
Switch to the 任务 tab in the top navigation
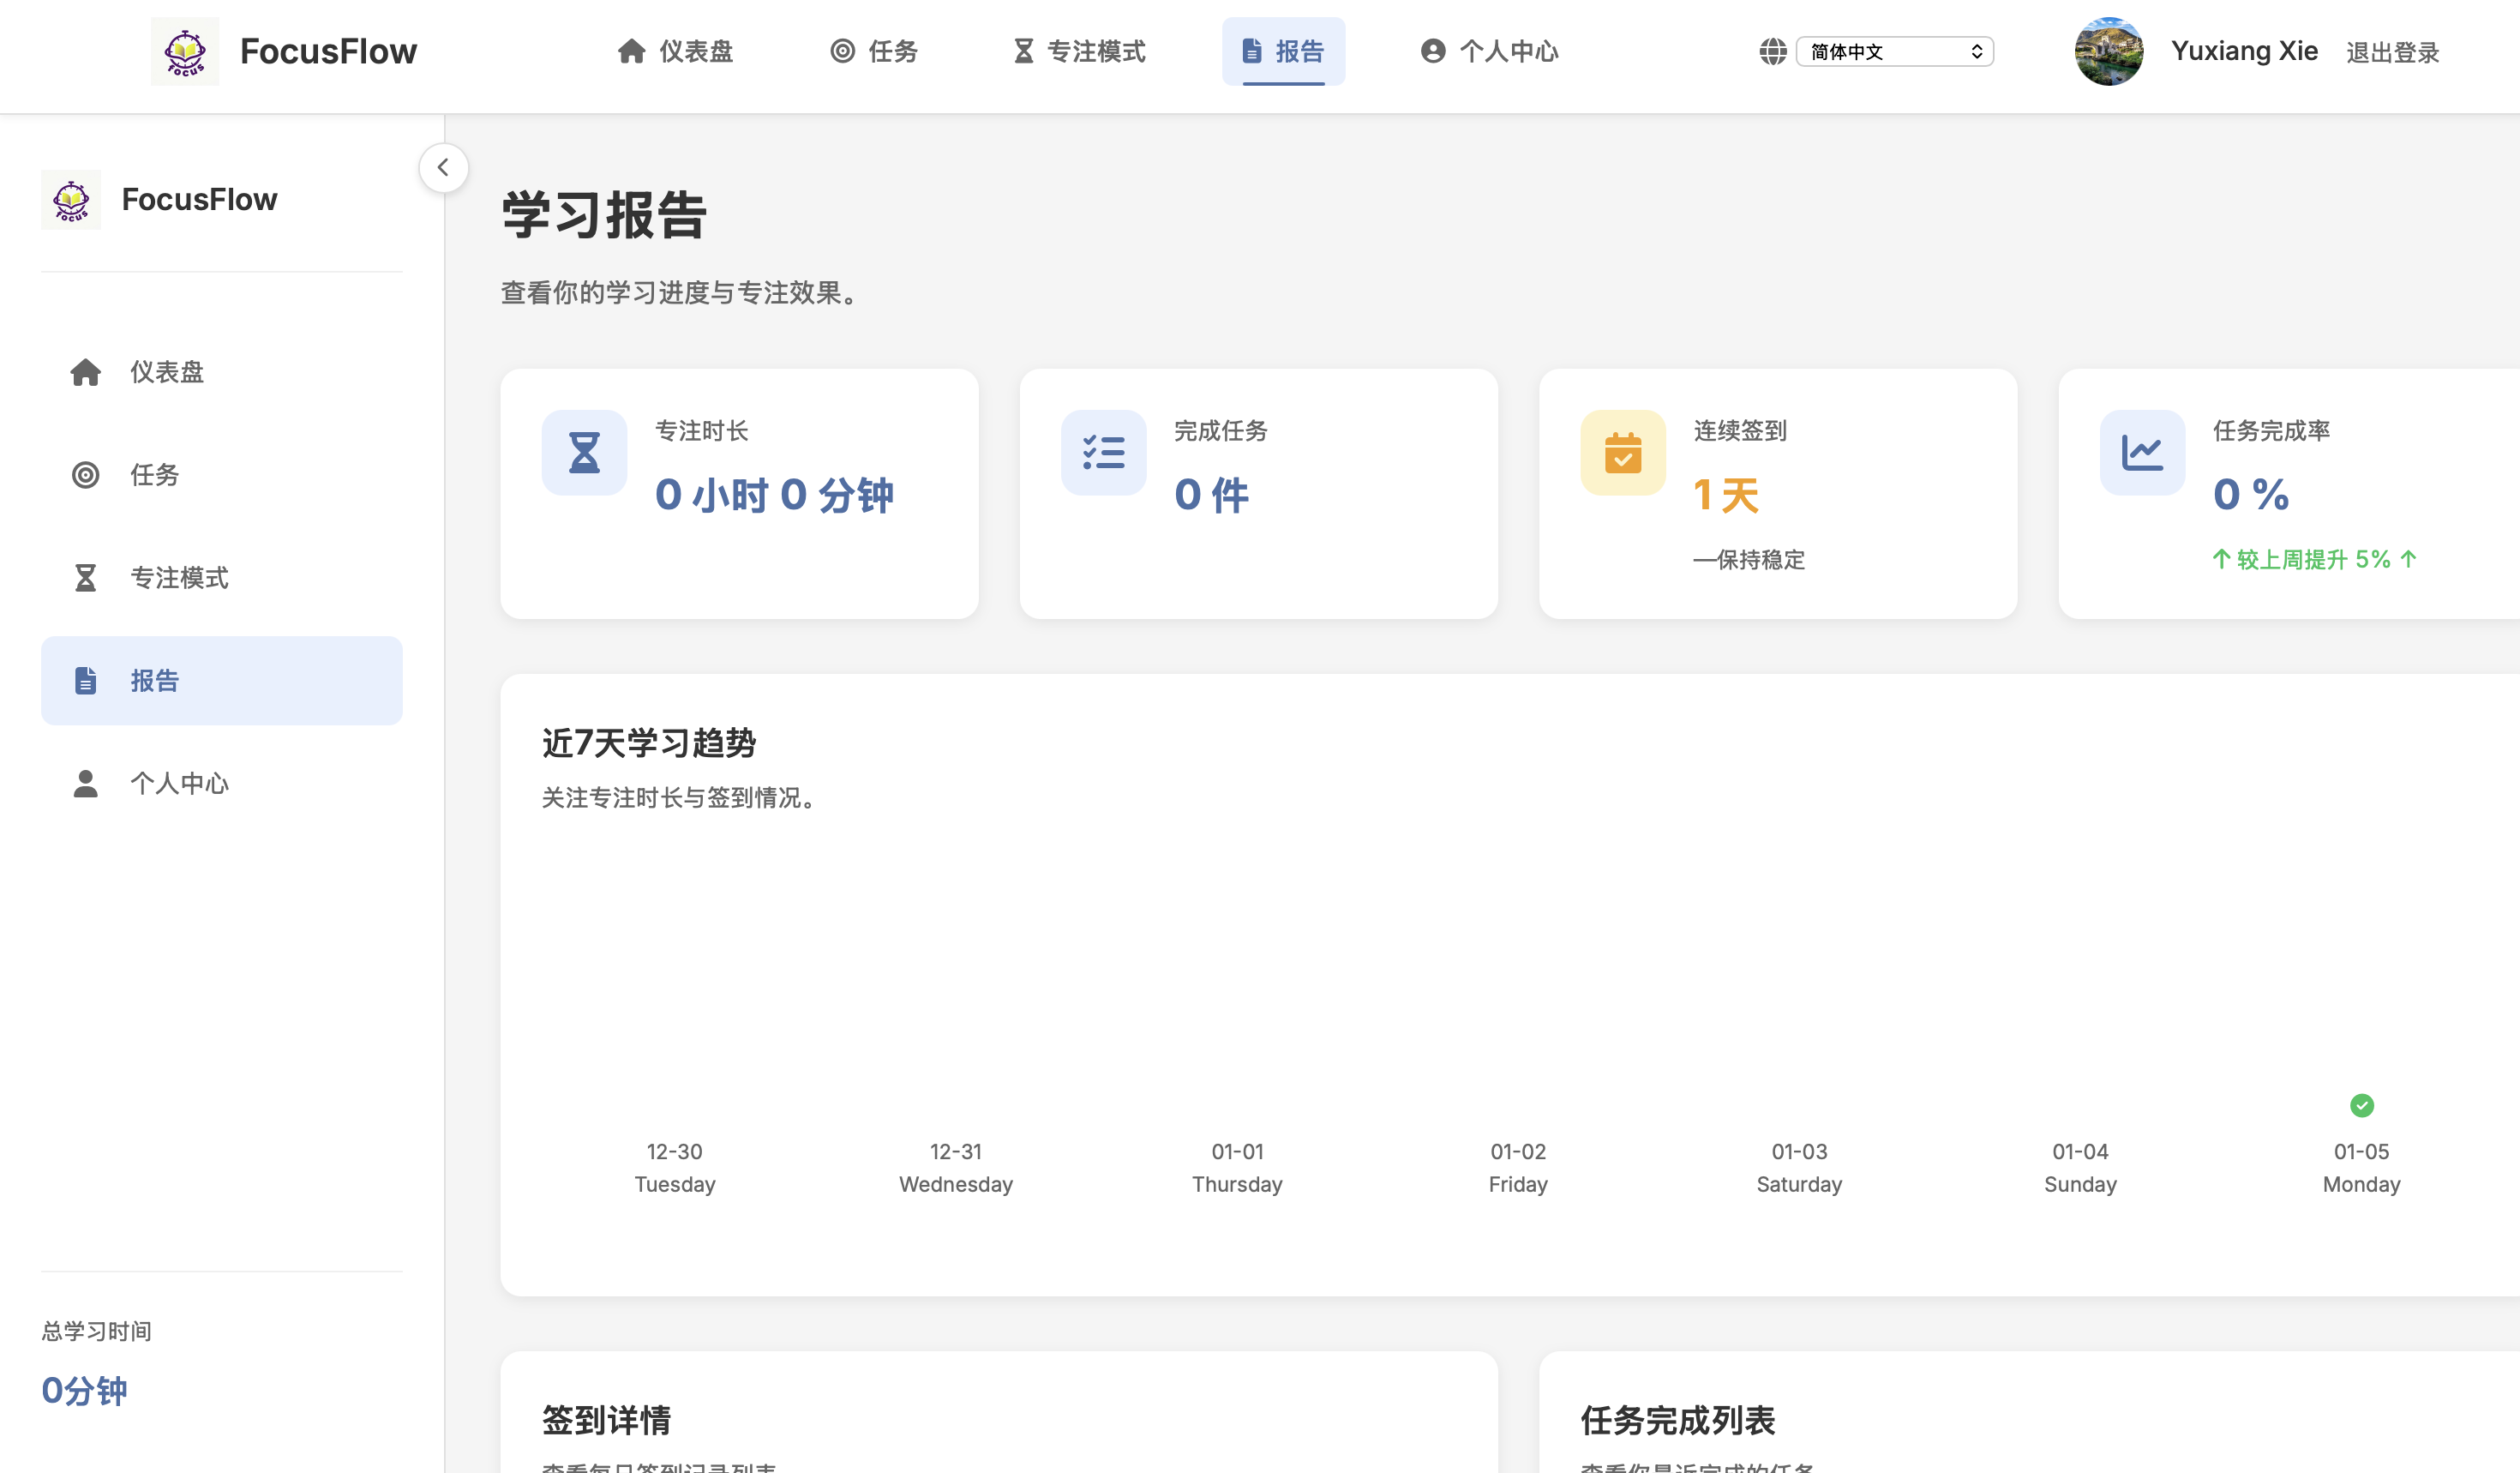(873, 51)
